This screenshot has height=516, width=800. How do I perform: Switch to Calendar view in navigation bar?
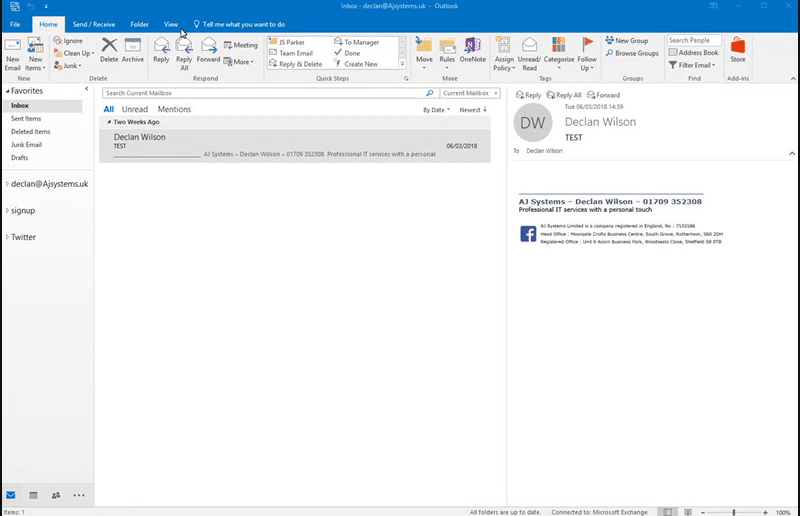33,495
